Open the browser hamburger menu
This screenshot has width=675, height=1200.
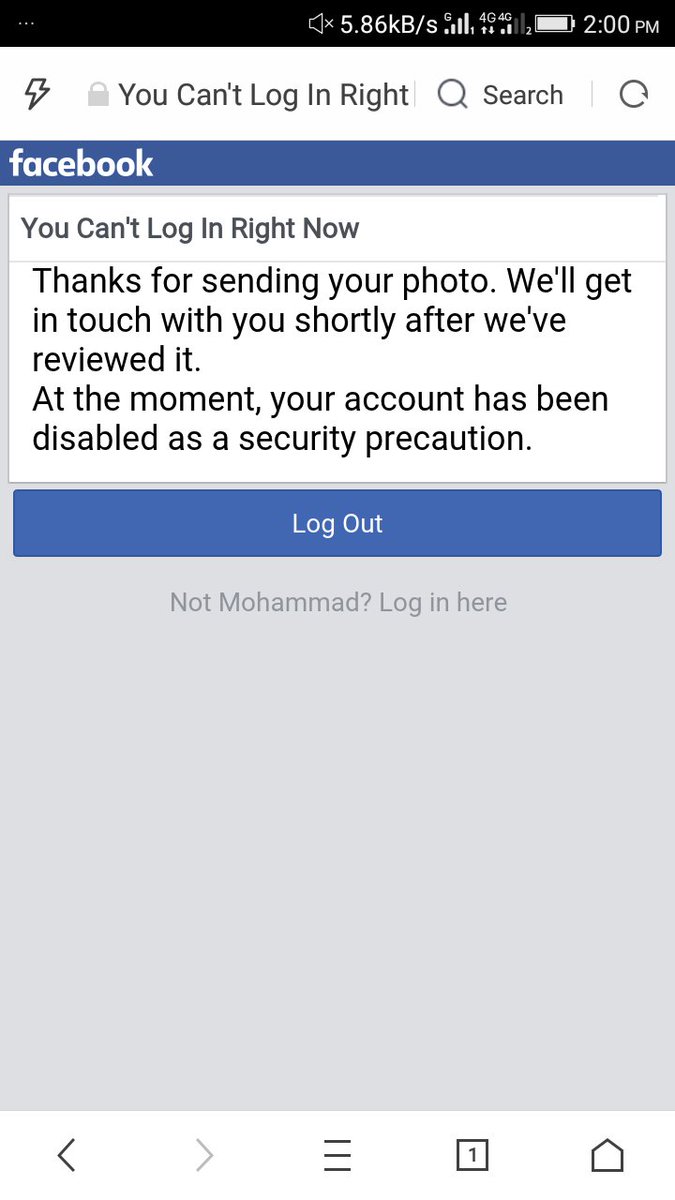click(338, 1156)
